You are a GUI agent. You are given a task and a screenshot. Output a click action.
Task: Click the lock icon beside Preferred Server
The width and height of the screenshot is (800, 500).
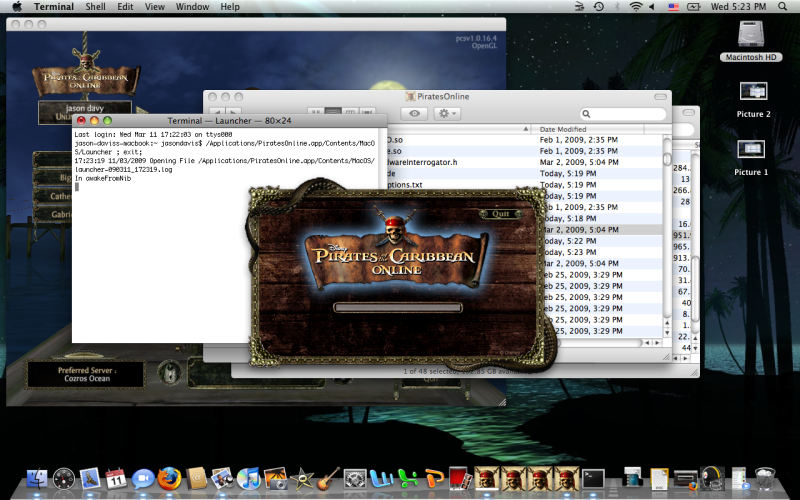click(x=169, y=373)
